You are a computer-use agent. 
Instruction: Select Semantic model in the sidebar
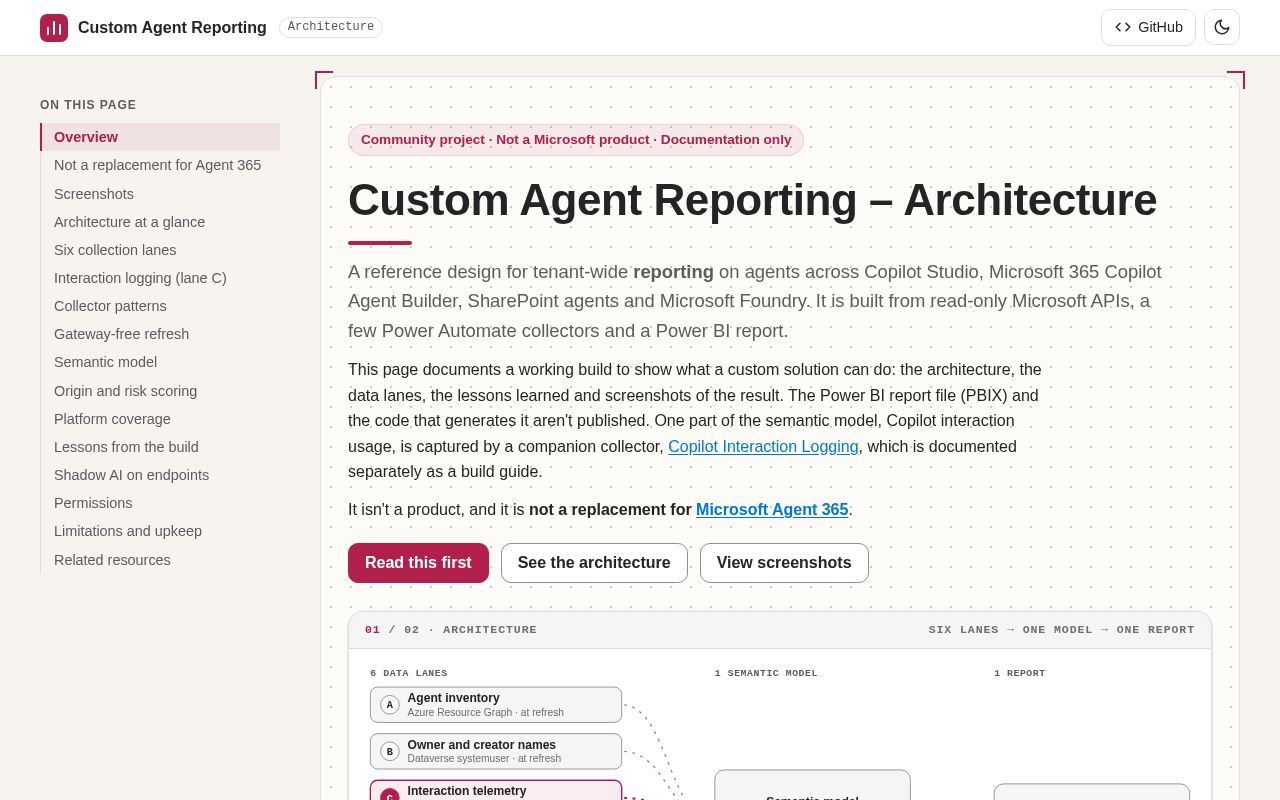[x=160, y=362]
